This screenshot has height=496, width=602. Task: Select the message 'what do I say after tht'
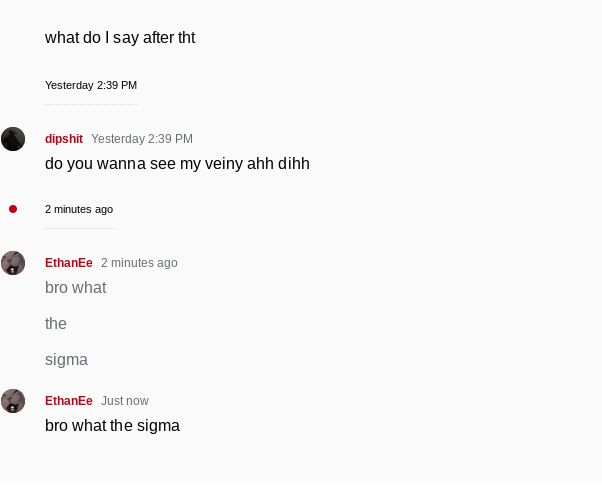tap(120, 38)
